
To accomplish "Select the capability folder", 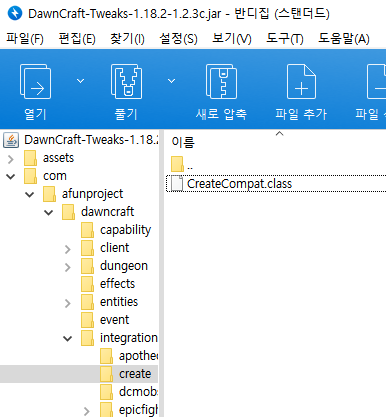I will click(125, 230).
